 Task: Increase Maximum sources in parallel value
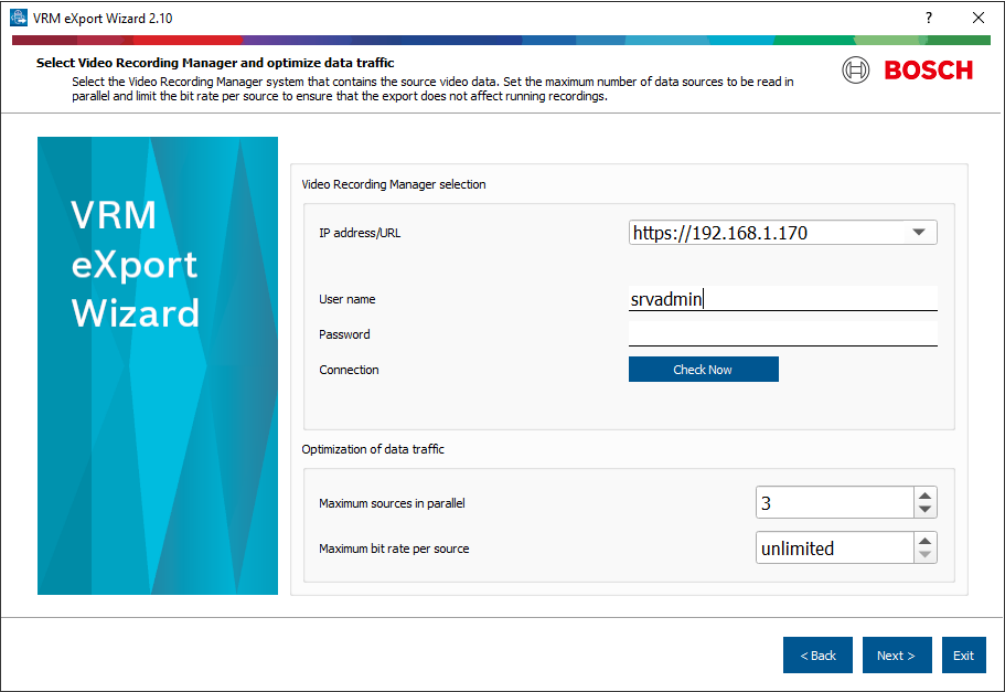click(x=925, y=495)
